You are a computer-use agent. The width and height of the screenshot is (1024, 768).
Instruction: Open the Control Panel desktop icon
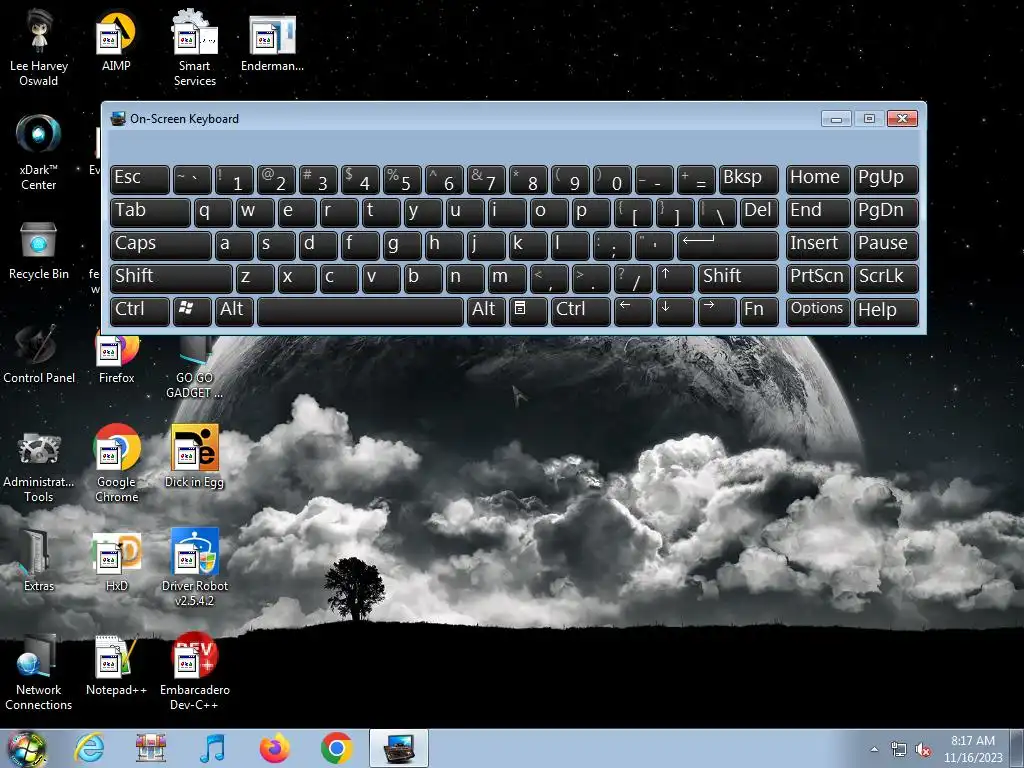click(x=39, y=354)
